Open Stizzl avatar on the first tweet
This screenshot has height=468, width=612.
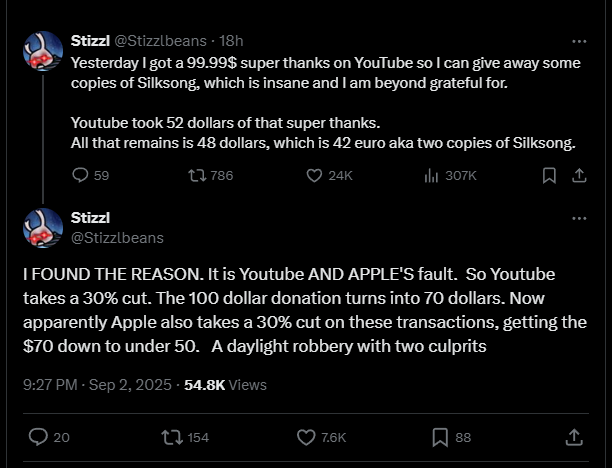point(43,51)
